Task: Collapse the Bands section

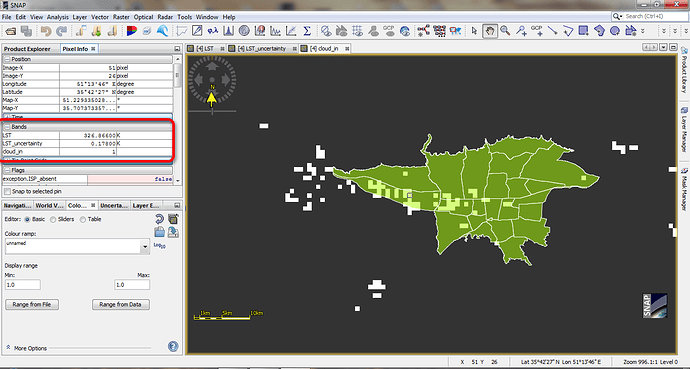Action: 7,127
